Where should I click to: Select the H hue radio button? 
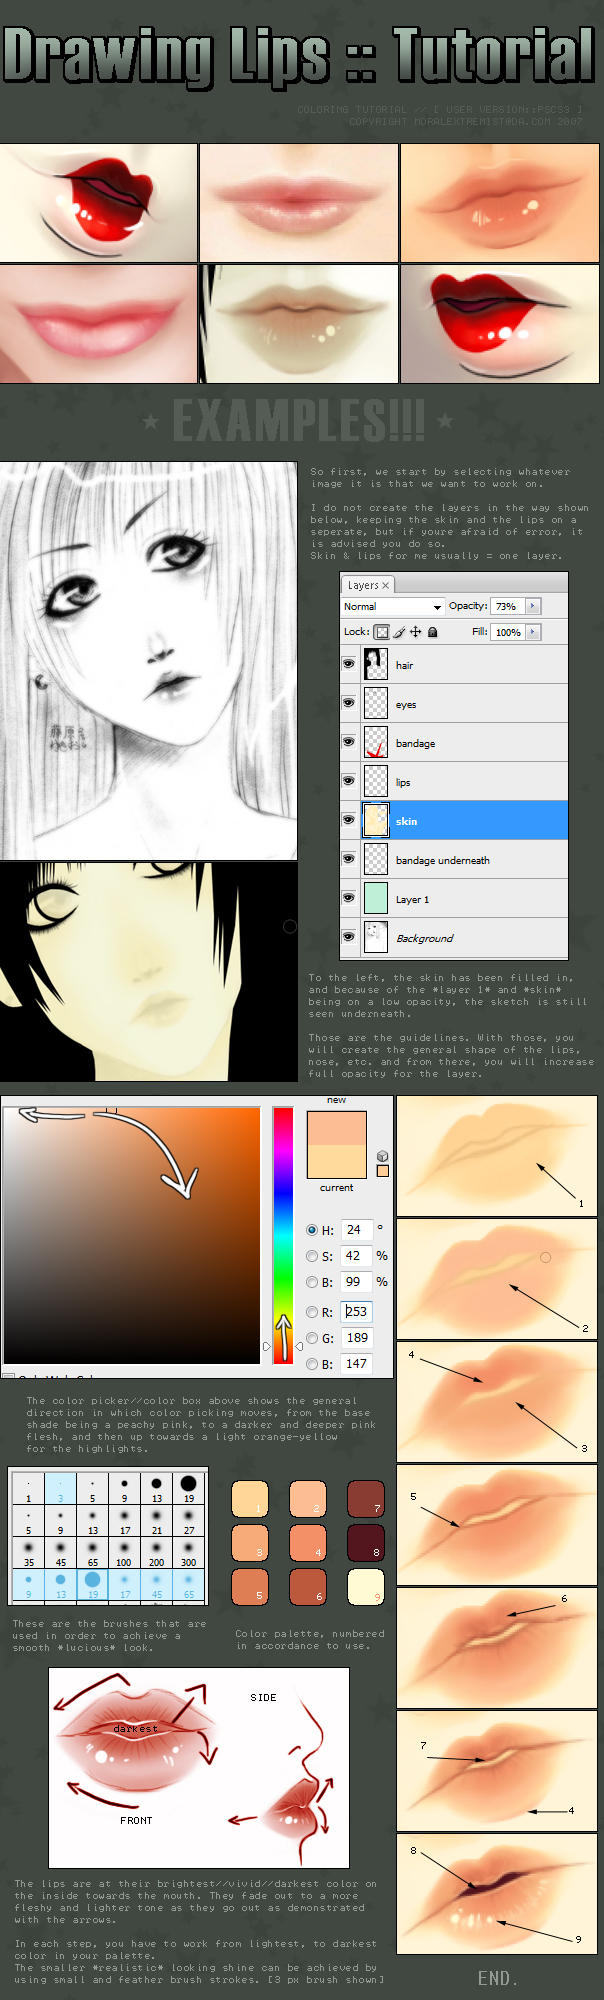[312, 1230]
